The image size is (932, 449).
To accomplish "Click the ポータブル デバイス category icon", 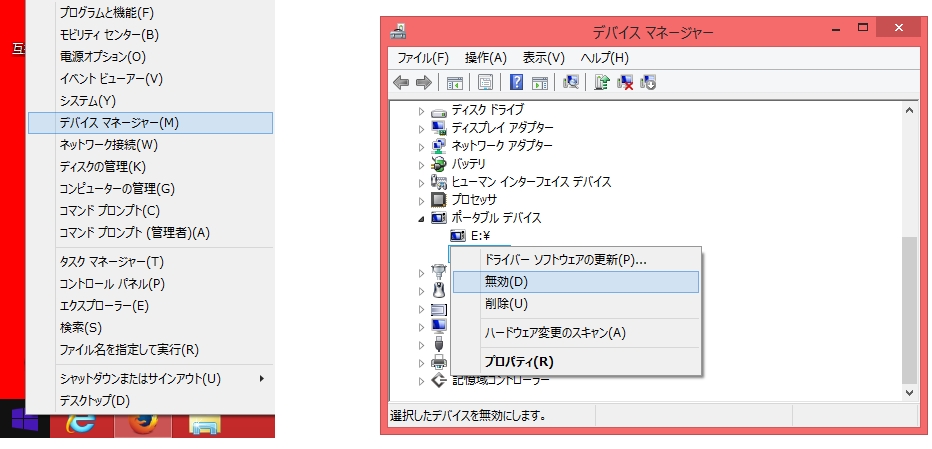I will (x=439, y=218).
